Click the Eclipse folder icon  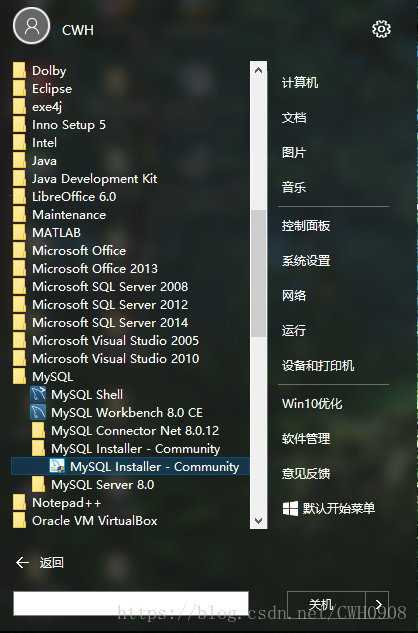19,89
